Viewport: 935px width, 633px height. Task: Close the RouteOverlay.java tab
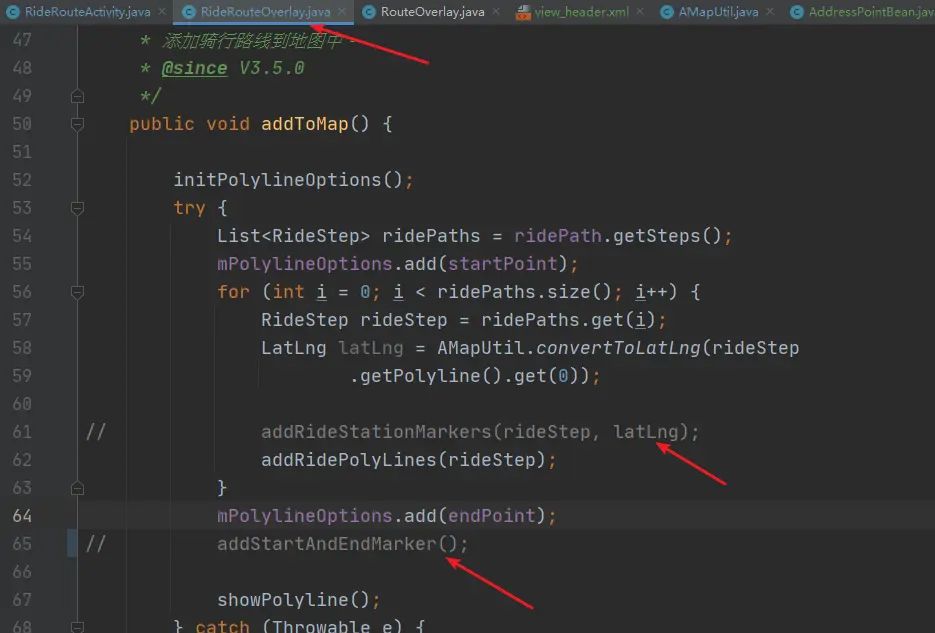click(x=496, y=11)
